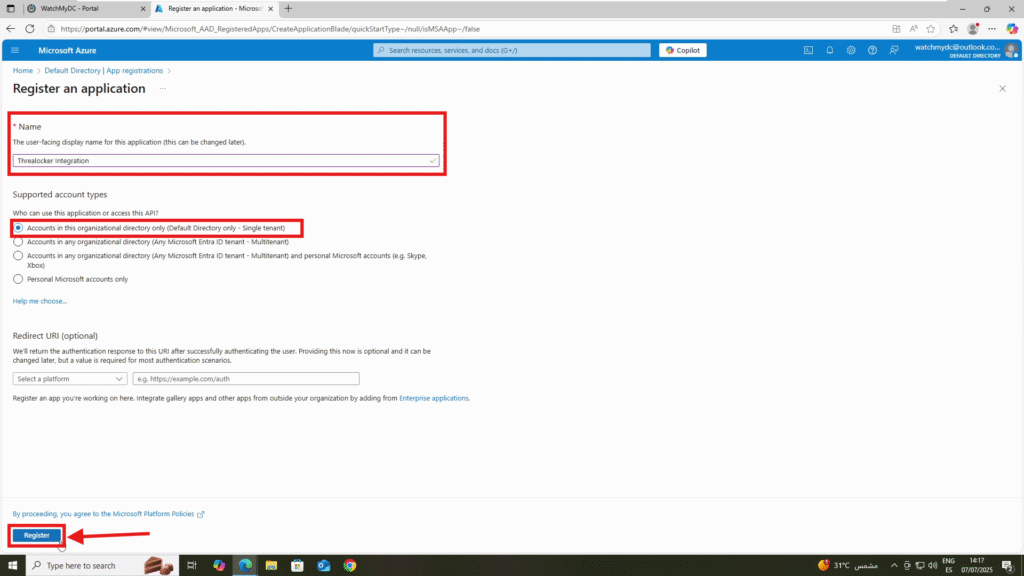Open Microsoft Store from the taskbar
Screen dimensions: 1024x576
pos(297,566)
